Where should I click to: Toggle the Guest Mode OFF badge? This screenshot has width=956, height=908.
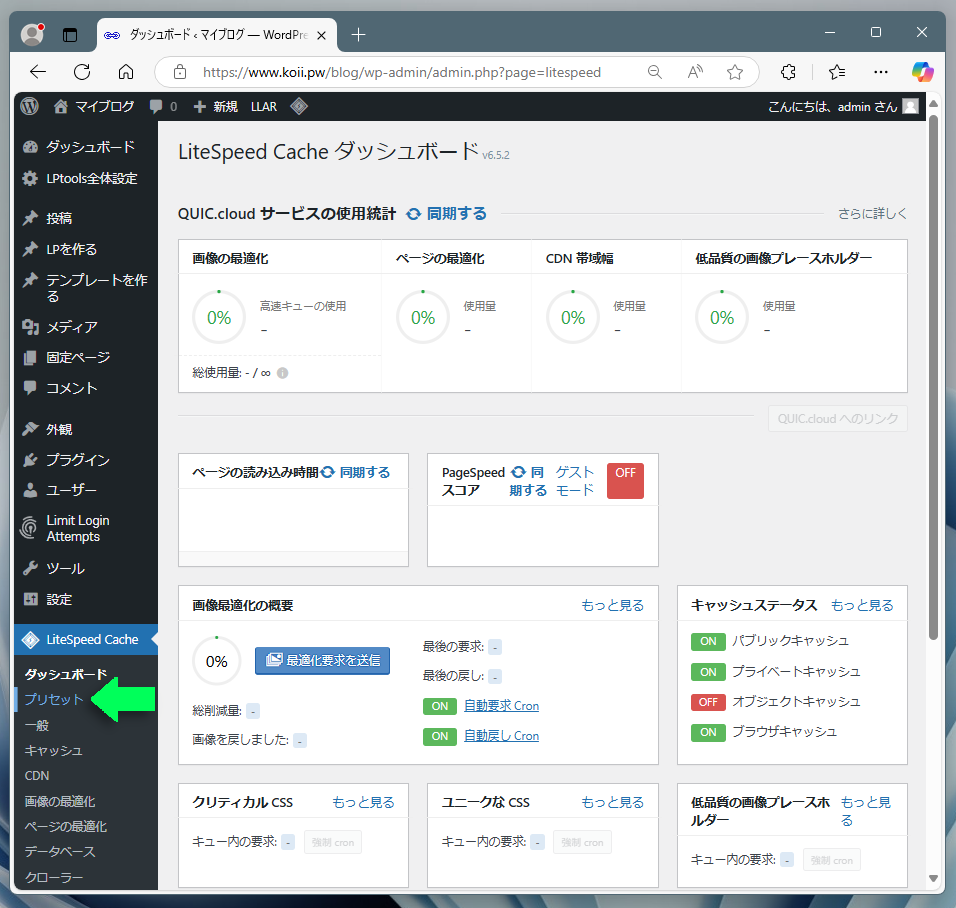click(625, 481)
